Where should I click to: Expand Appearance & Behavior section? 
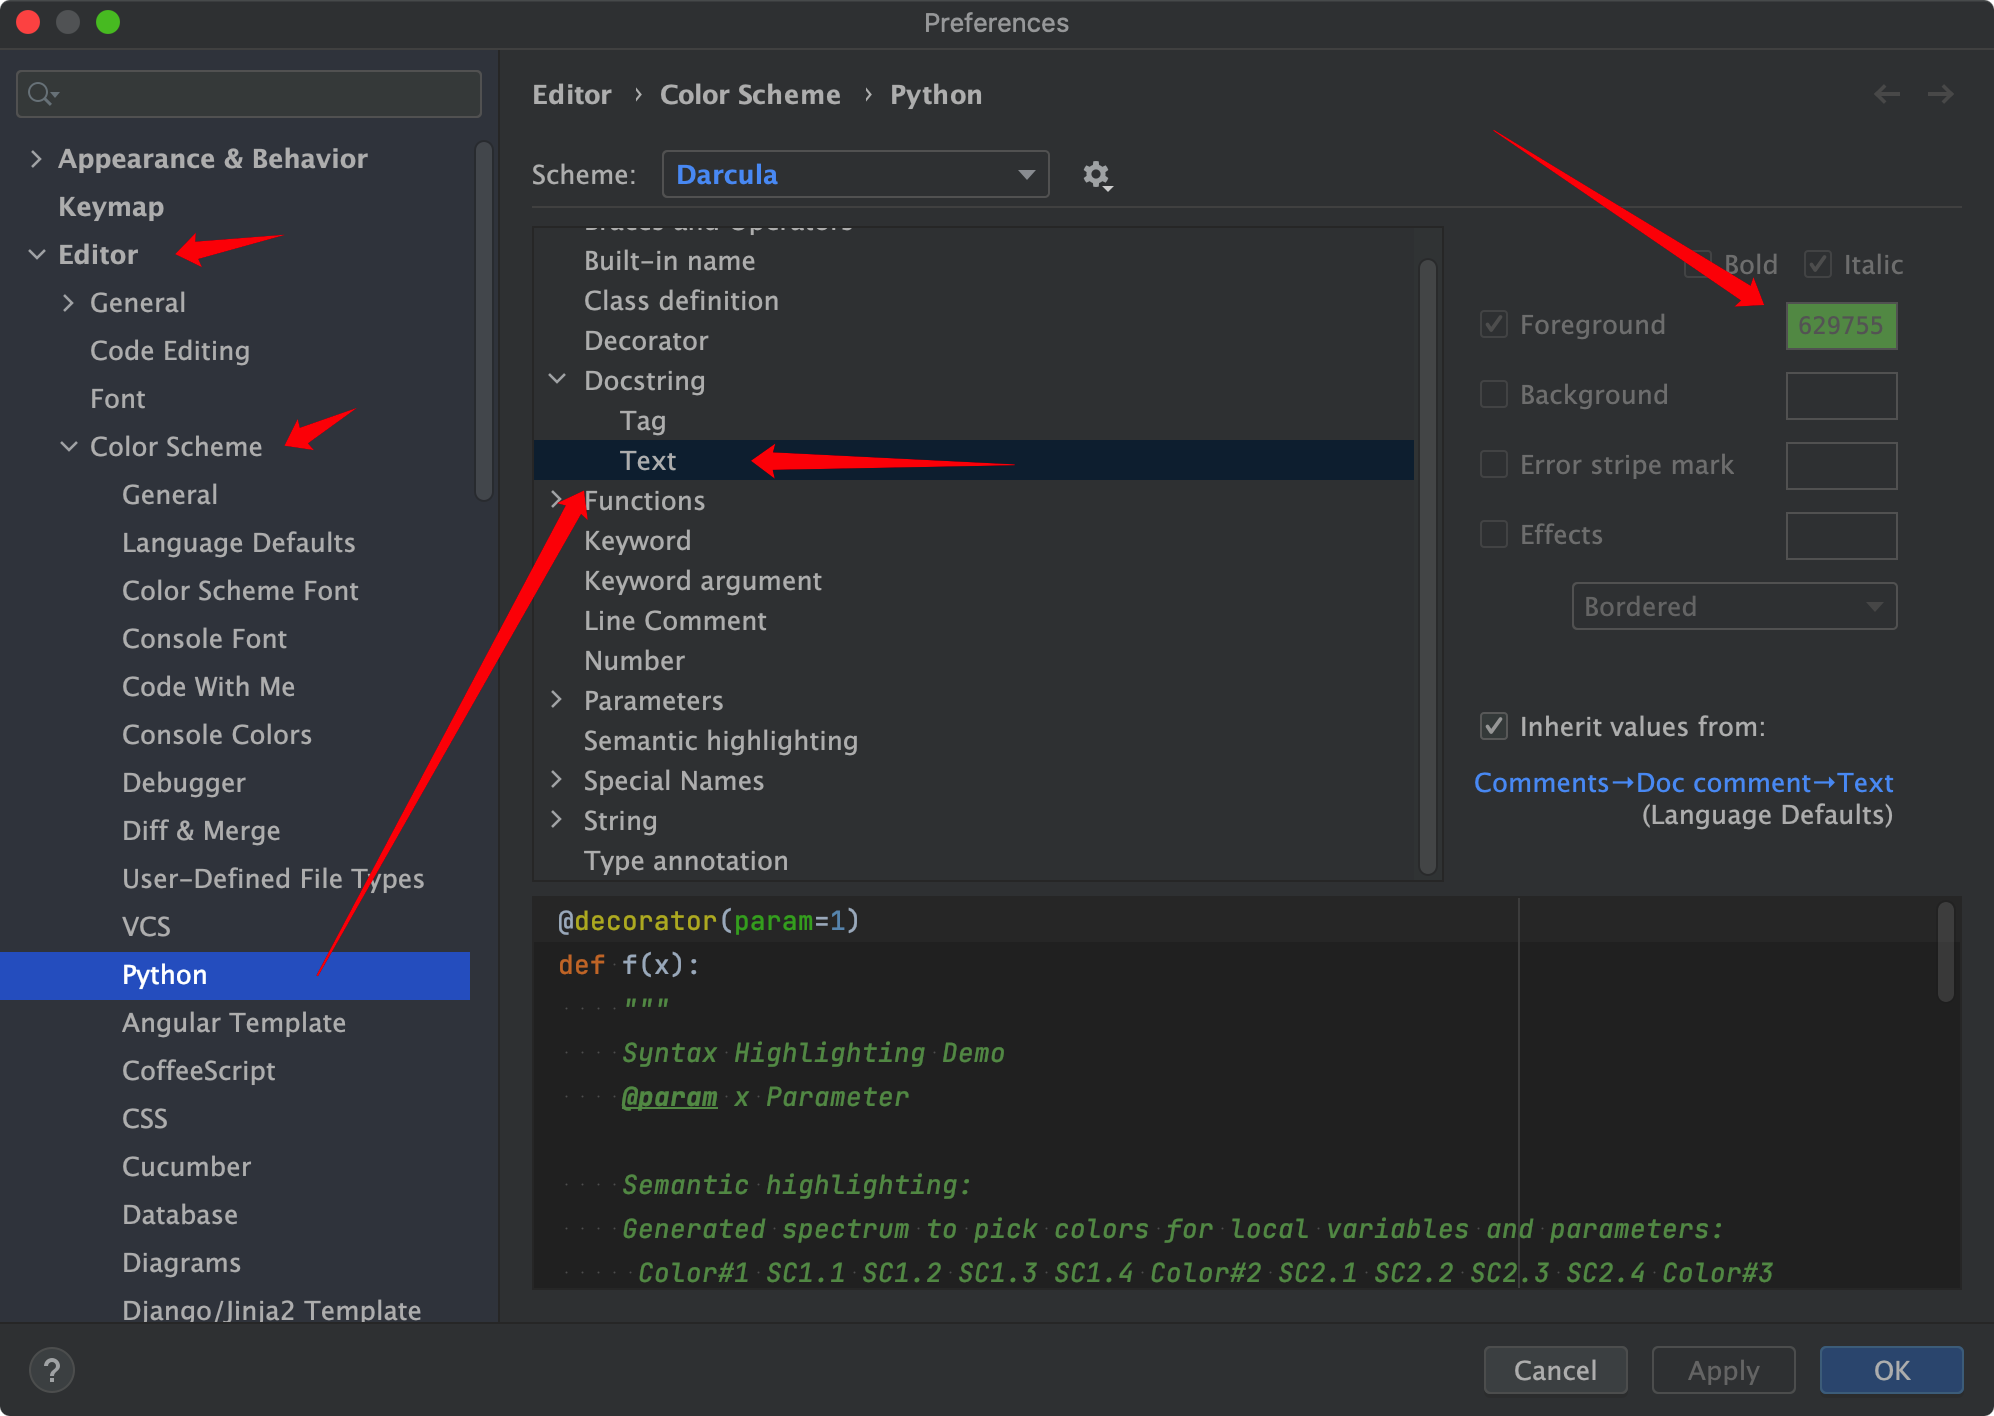36,159
